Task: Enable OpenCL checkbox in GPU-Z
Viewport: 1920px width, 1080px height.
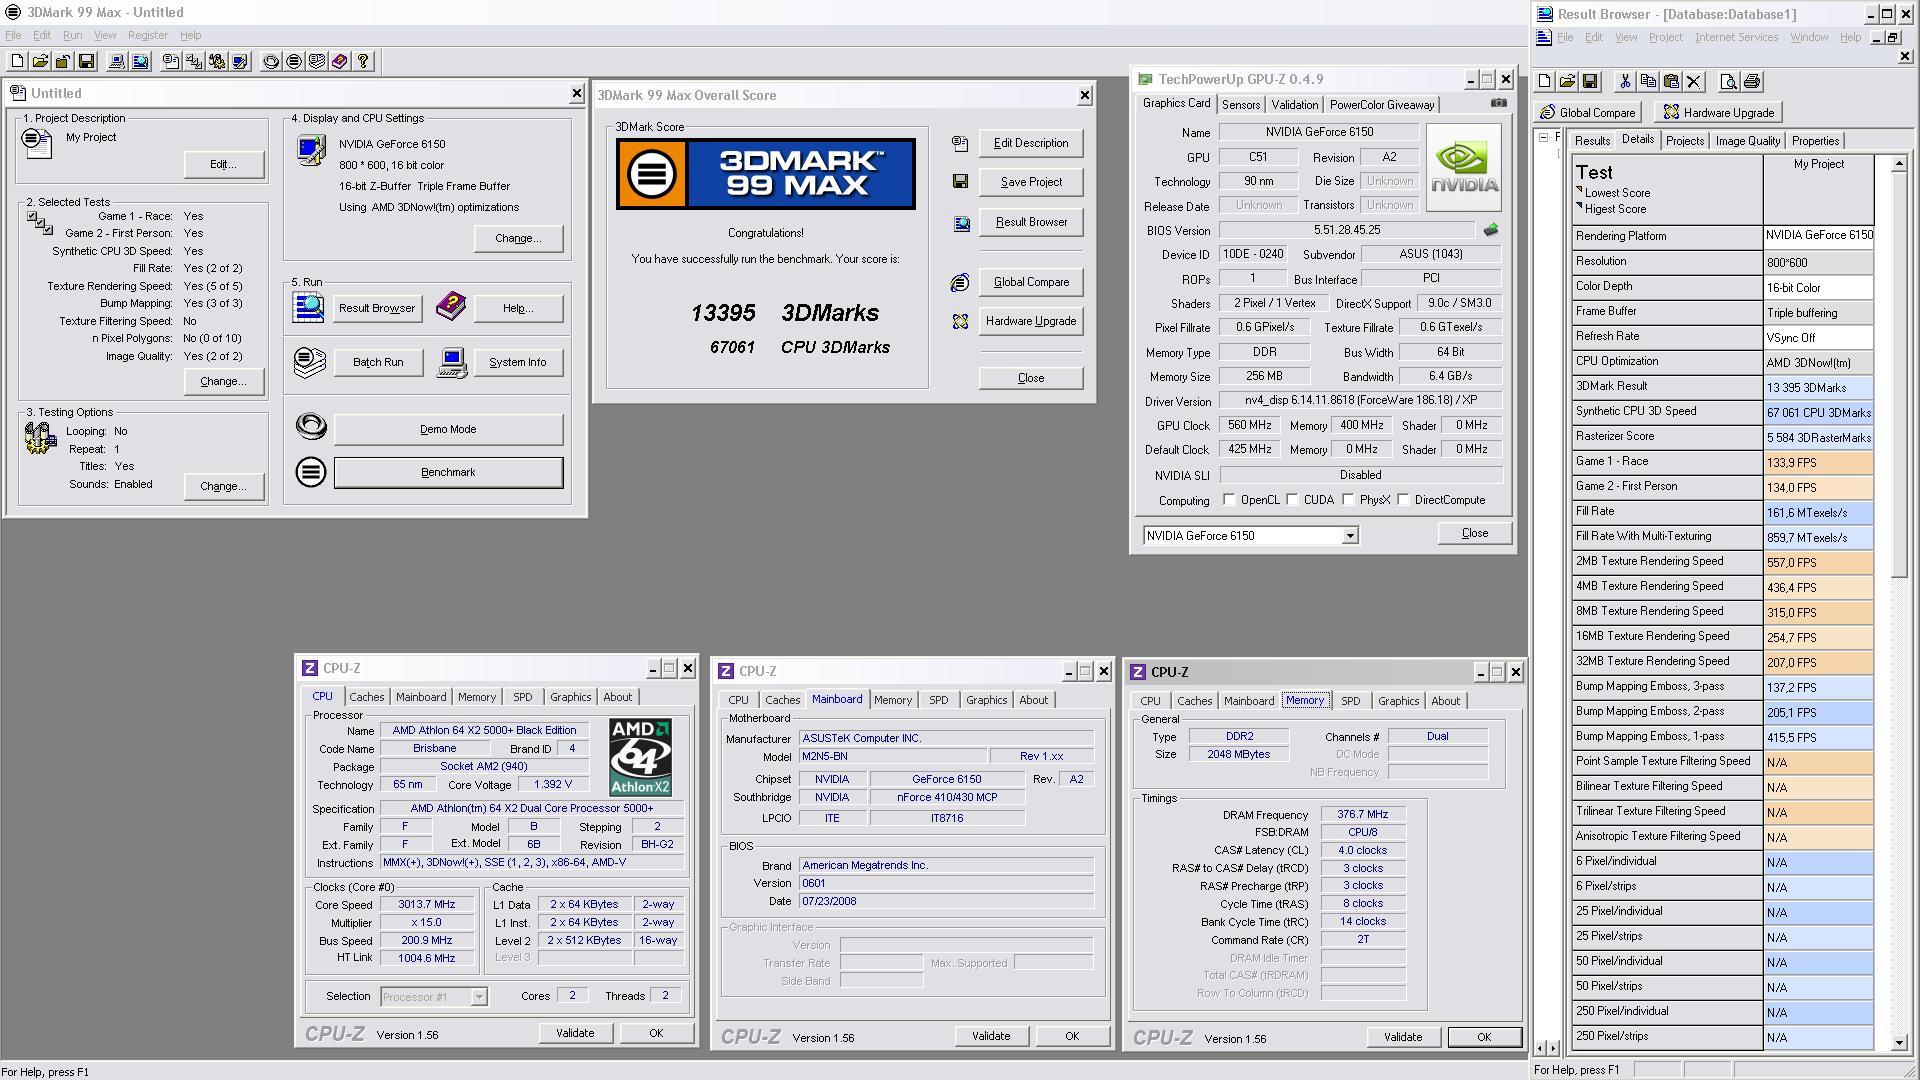Action: click(1230, 500)
